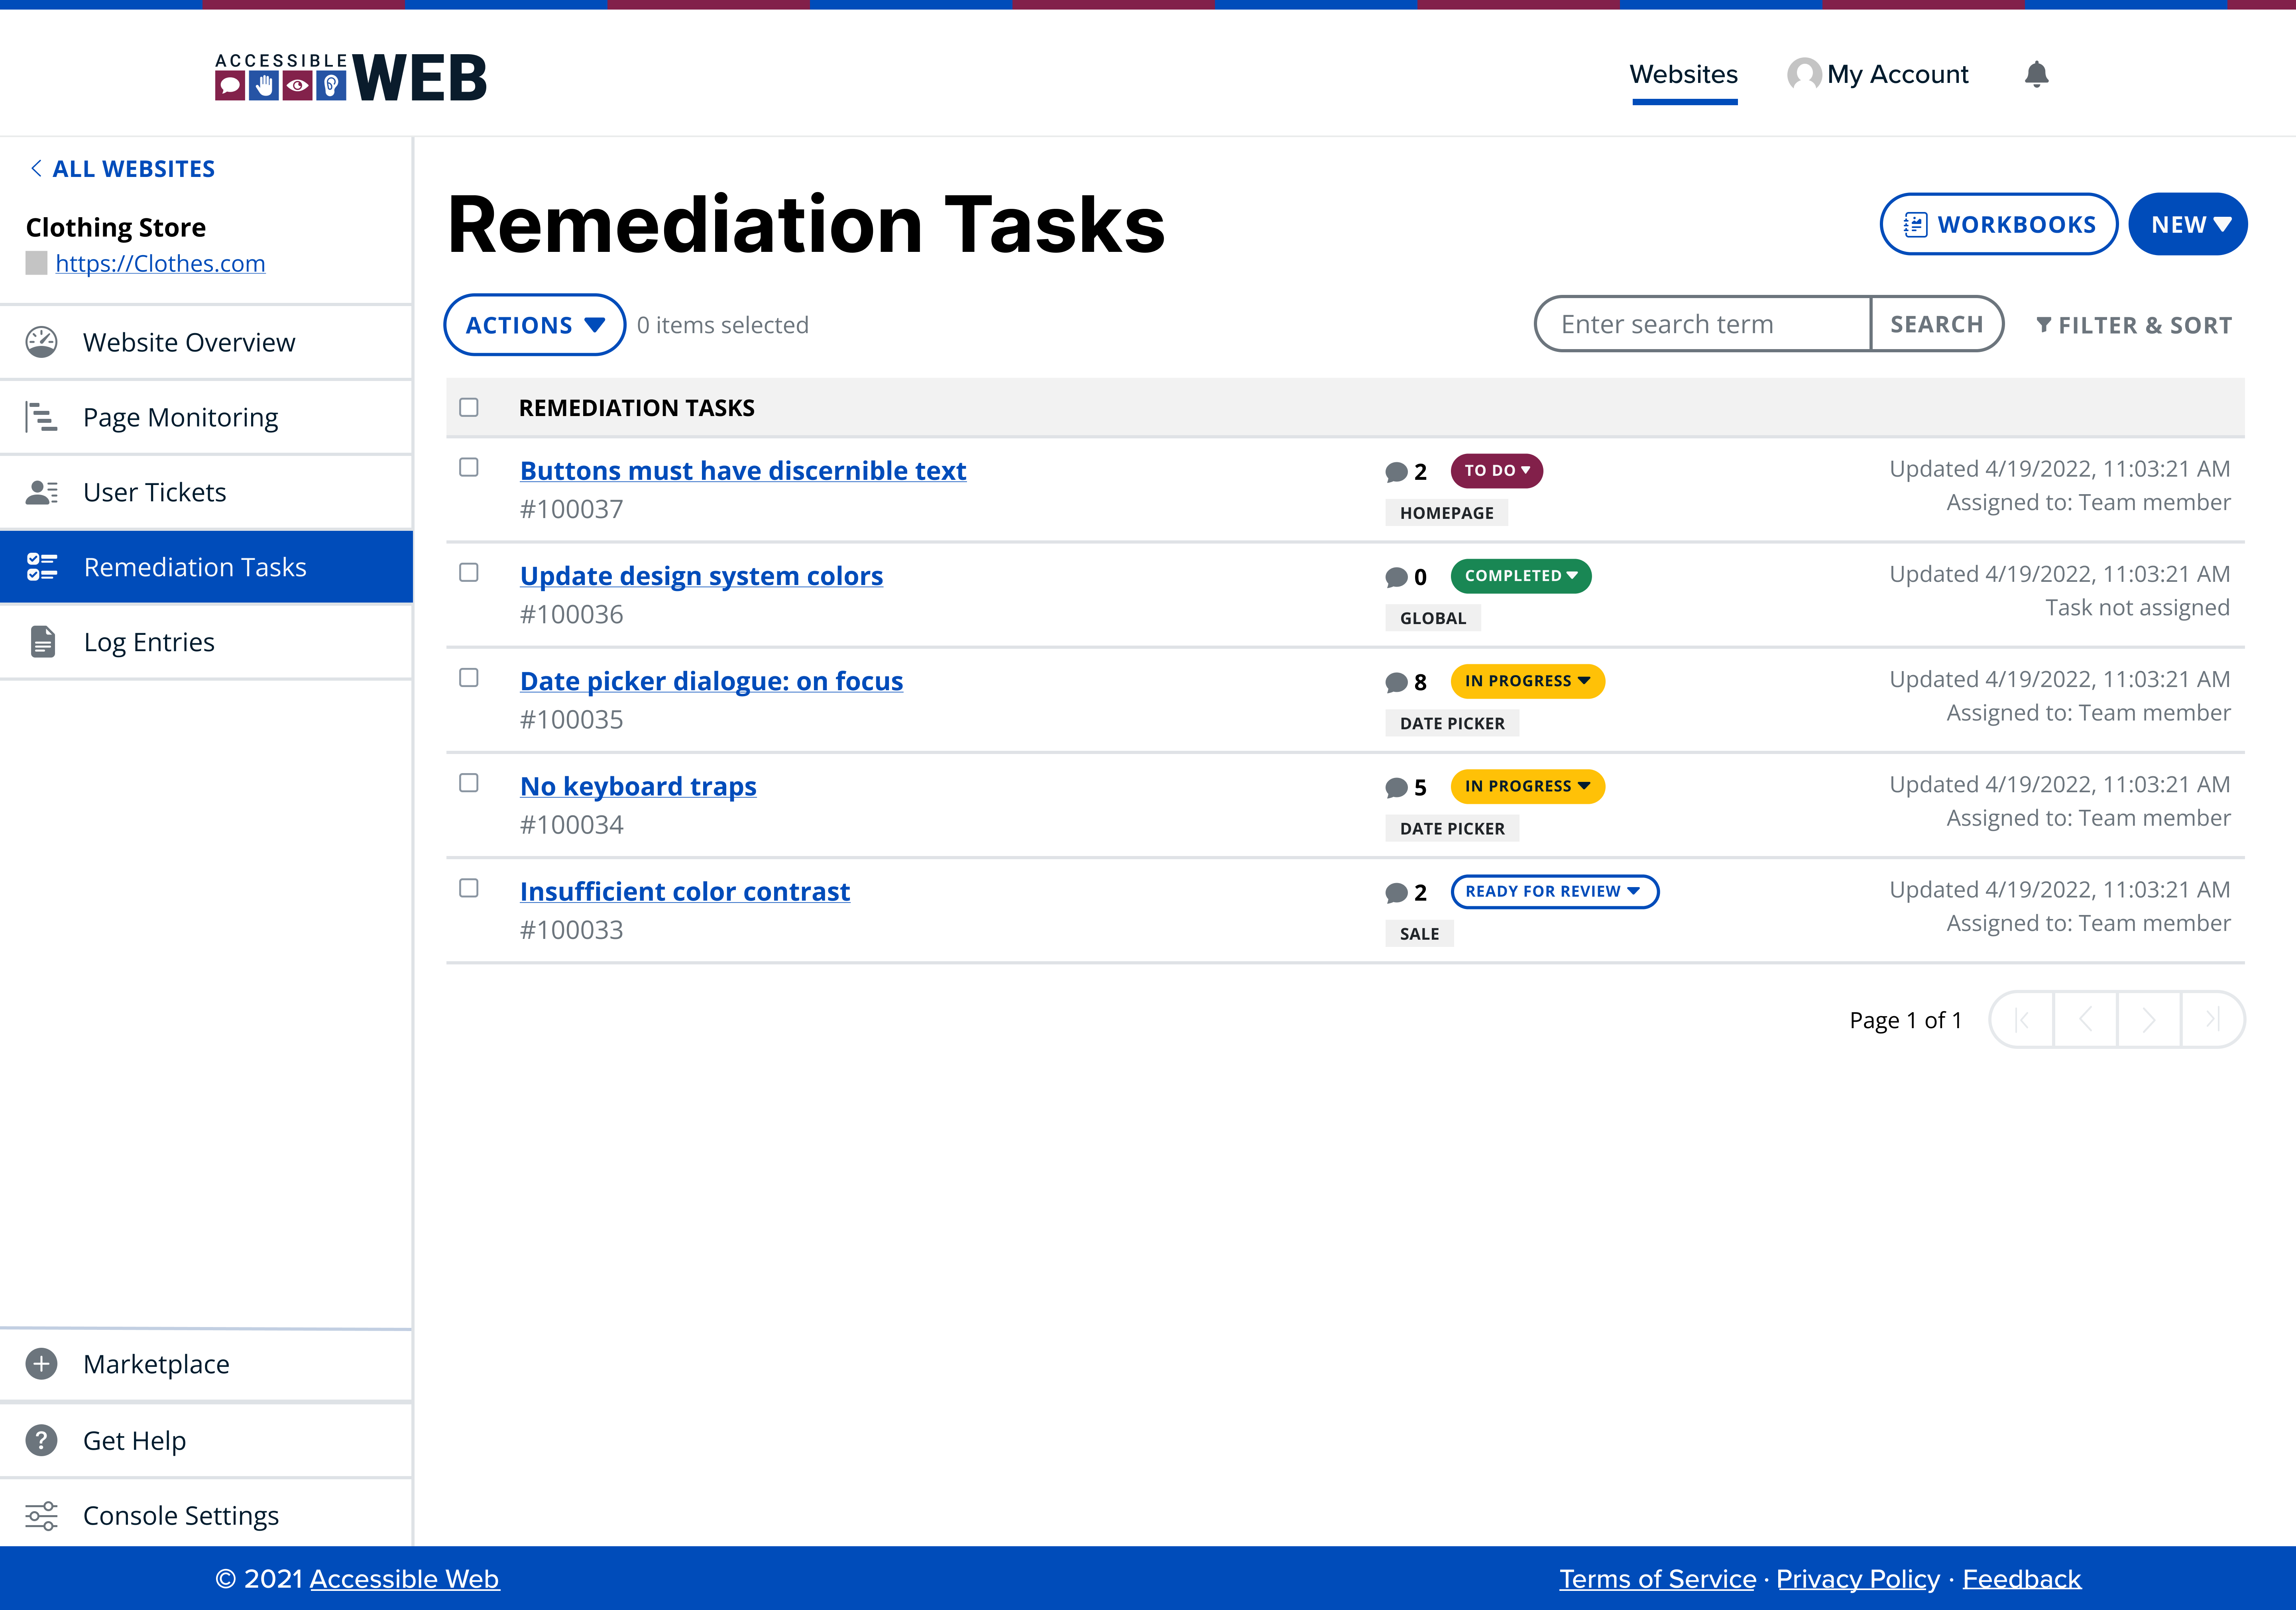
Task: Click the notification bell icon
Action: tap(2036, 74)
